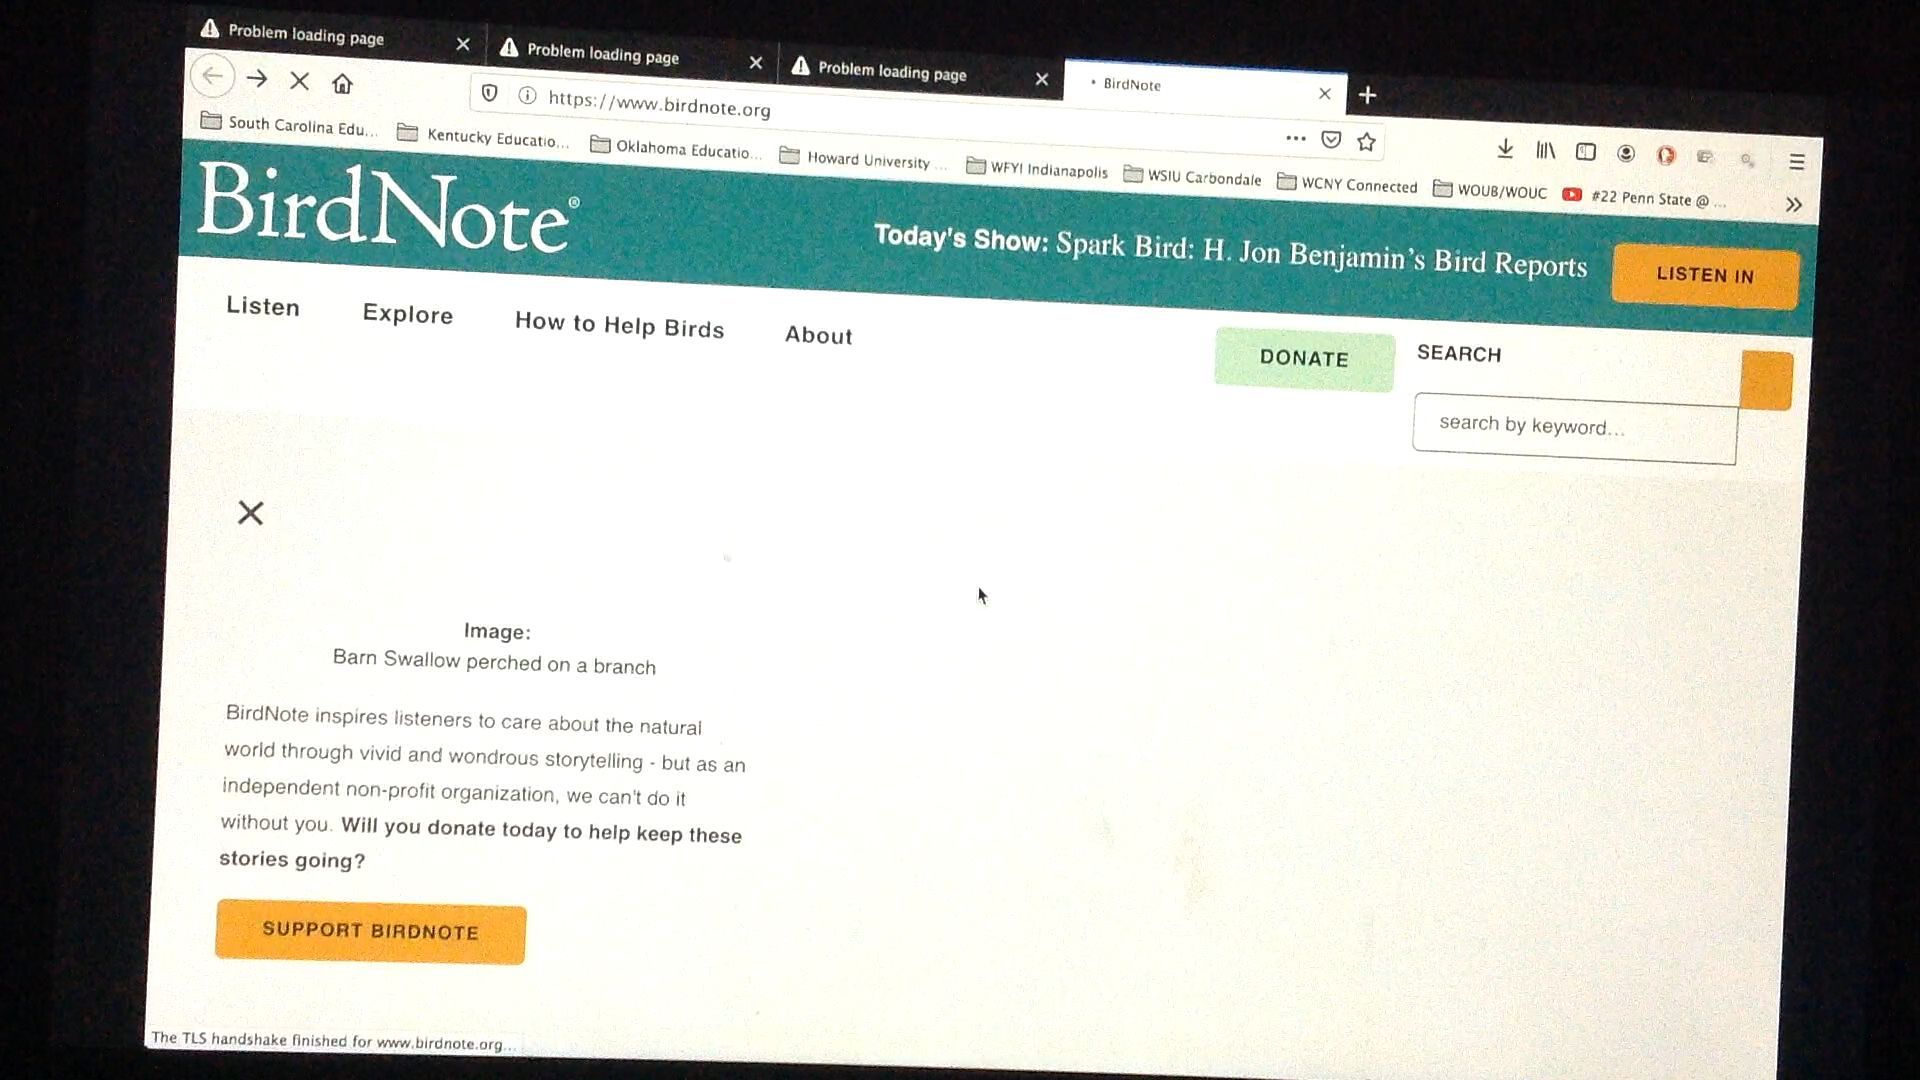Open page actions three-dot menu

1295,138
